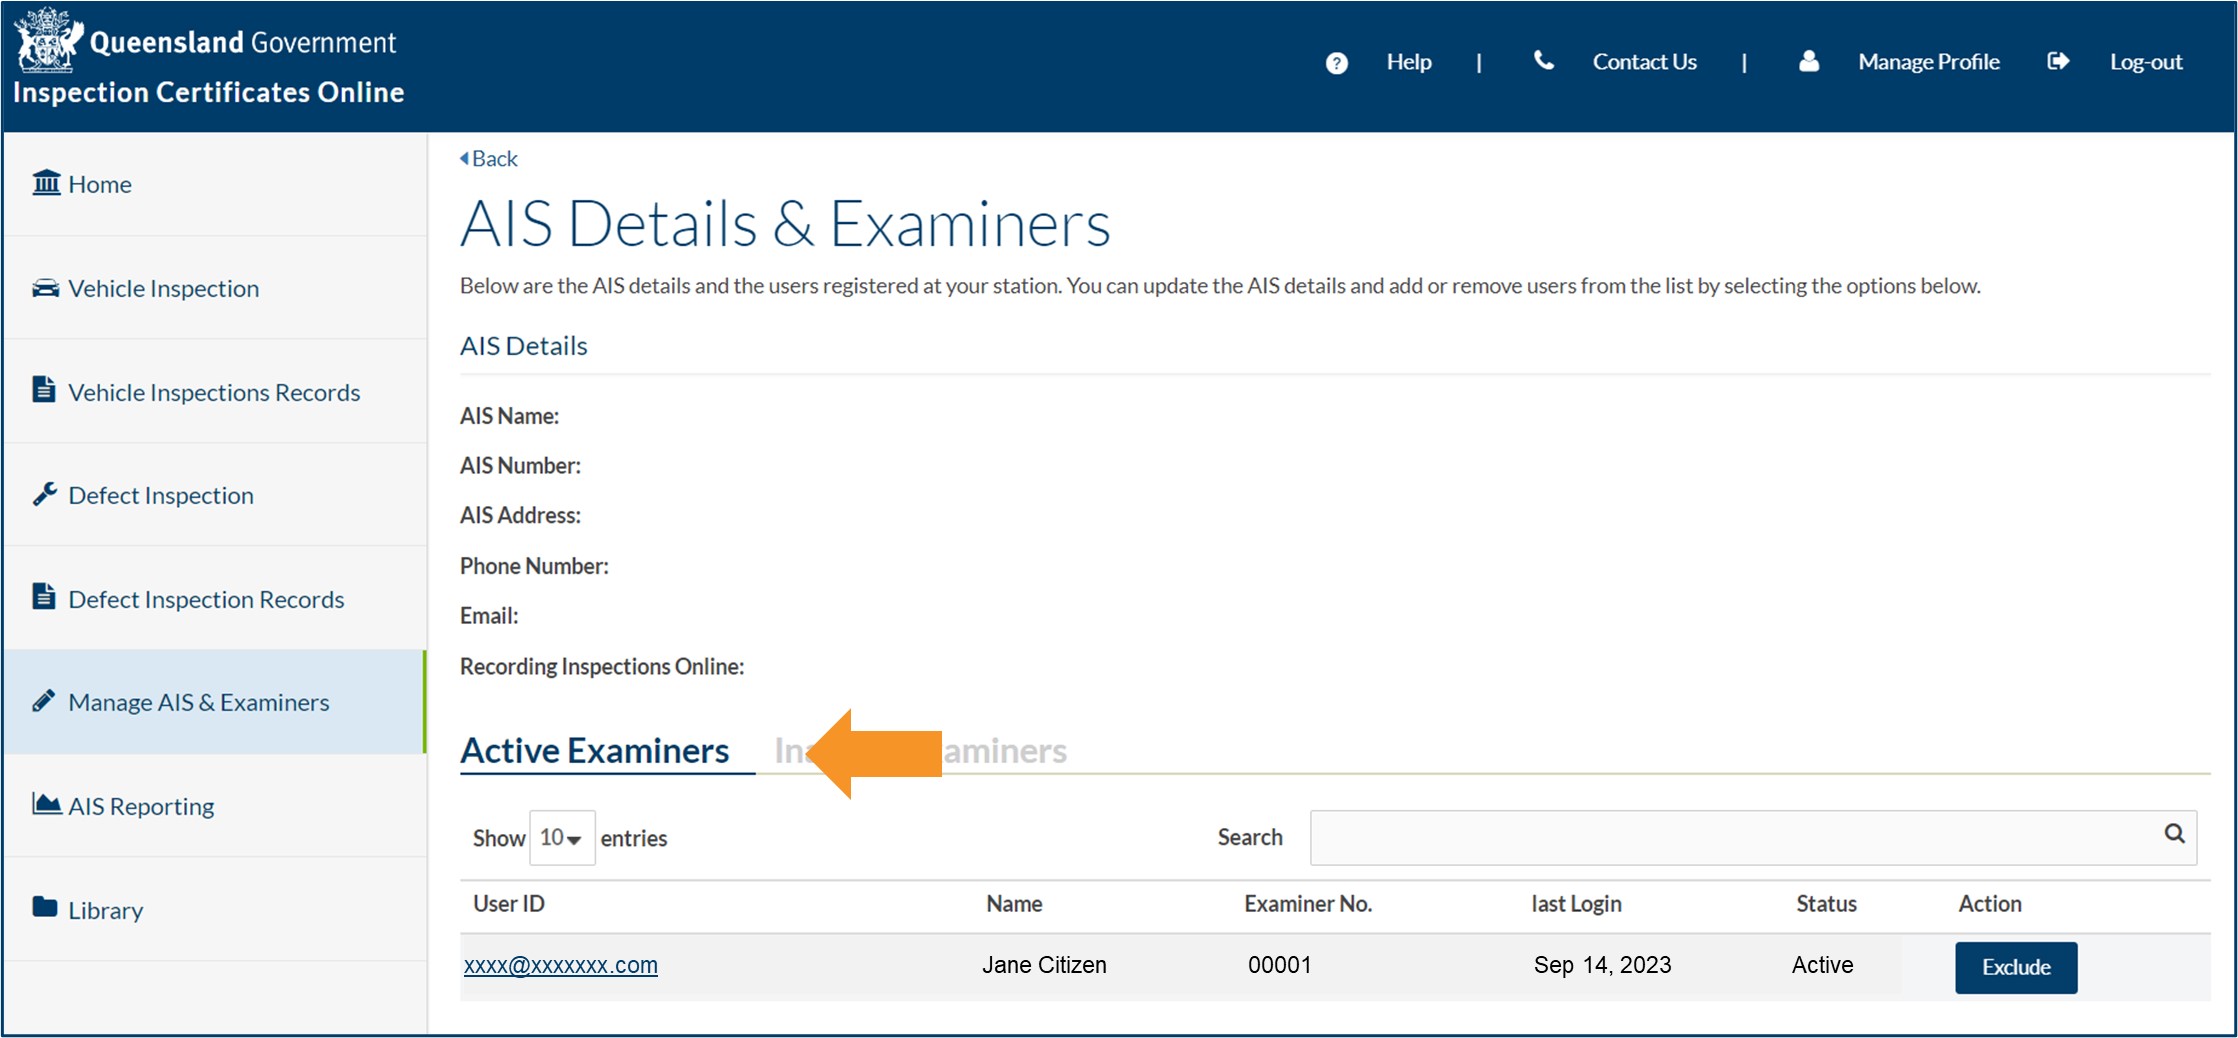Click the Queensland Government crest logo
The image size is (2238, 1038).
click(x=48, y=37)
